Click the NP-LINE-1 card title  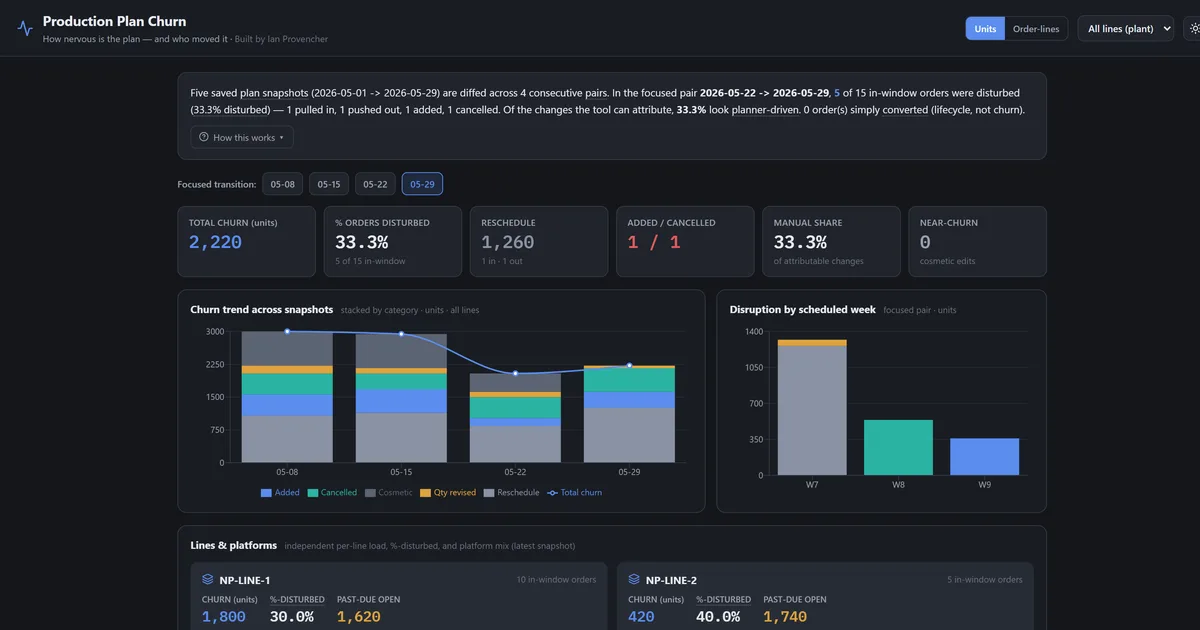pyautogui.click(x=245, y=580)
